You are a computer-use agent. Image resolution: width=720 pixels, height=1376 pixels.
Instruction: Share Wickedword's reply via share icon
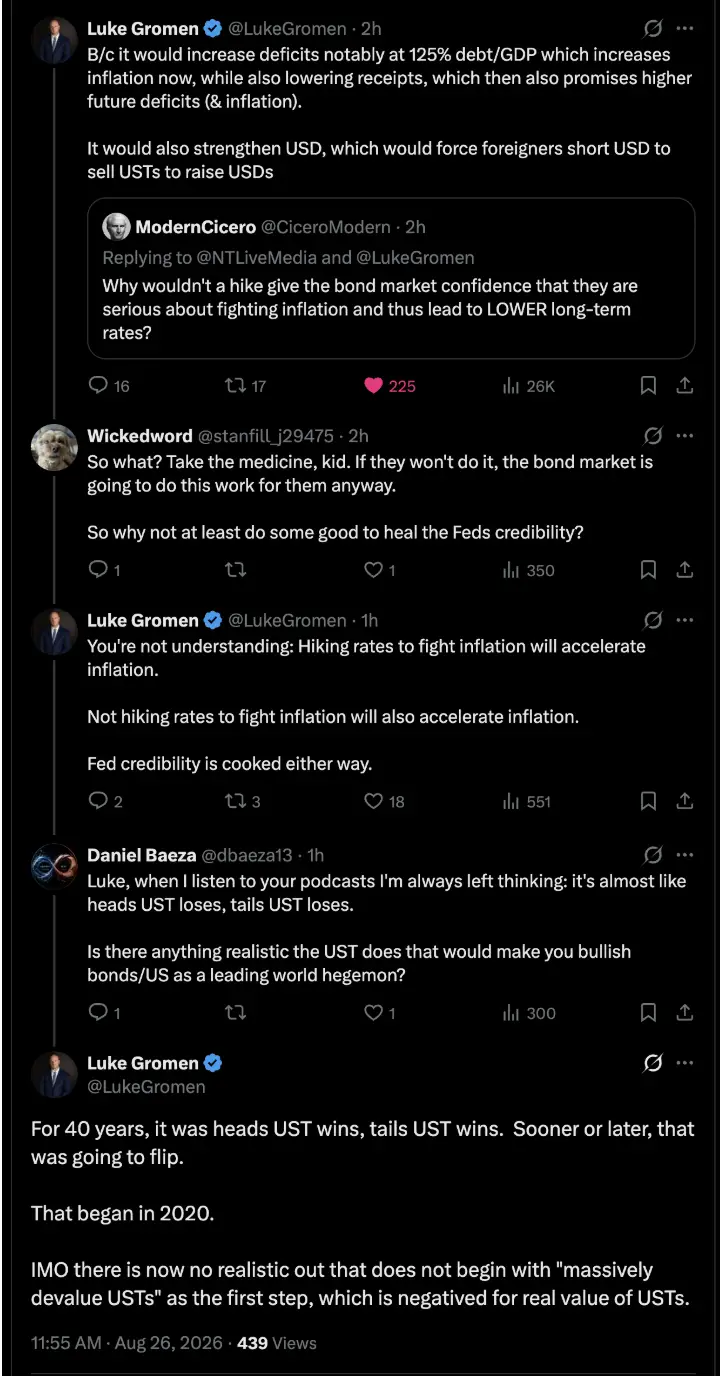[x=685, y=570]
